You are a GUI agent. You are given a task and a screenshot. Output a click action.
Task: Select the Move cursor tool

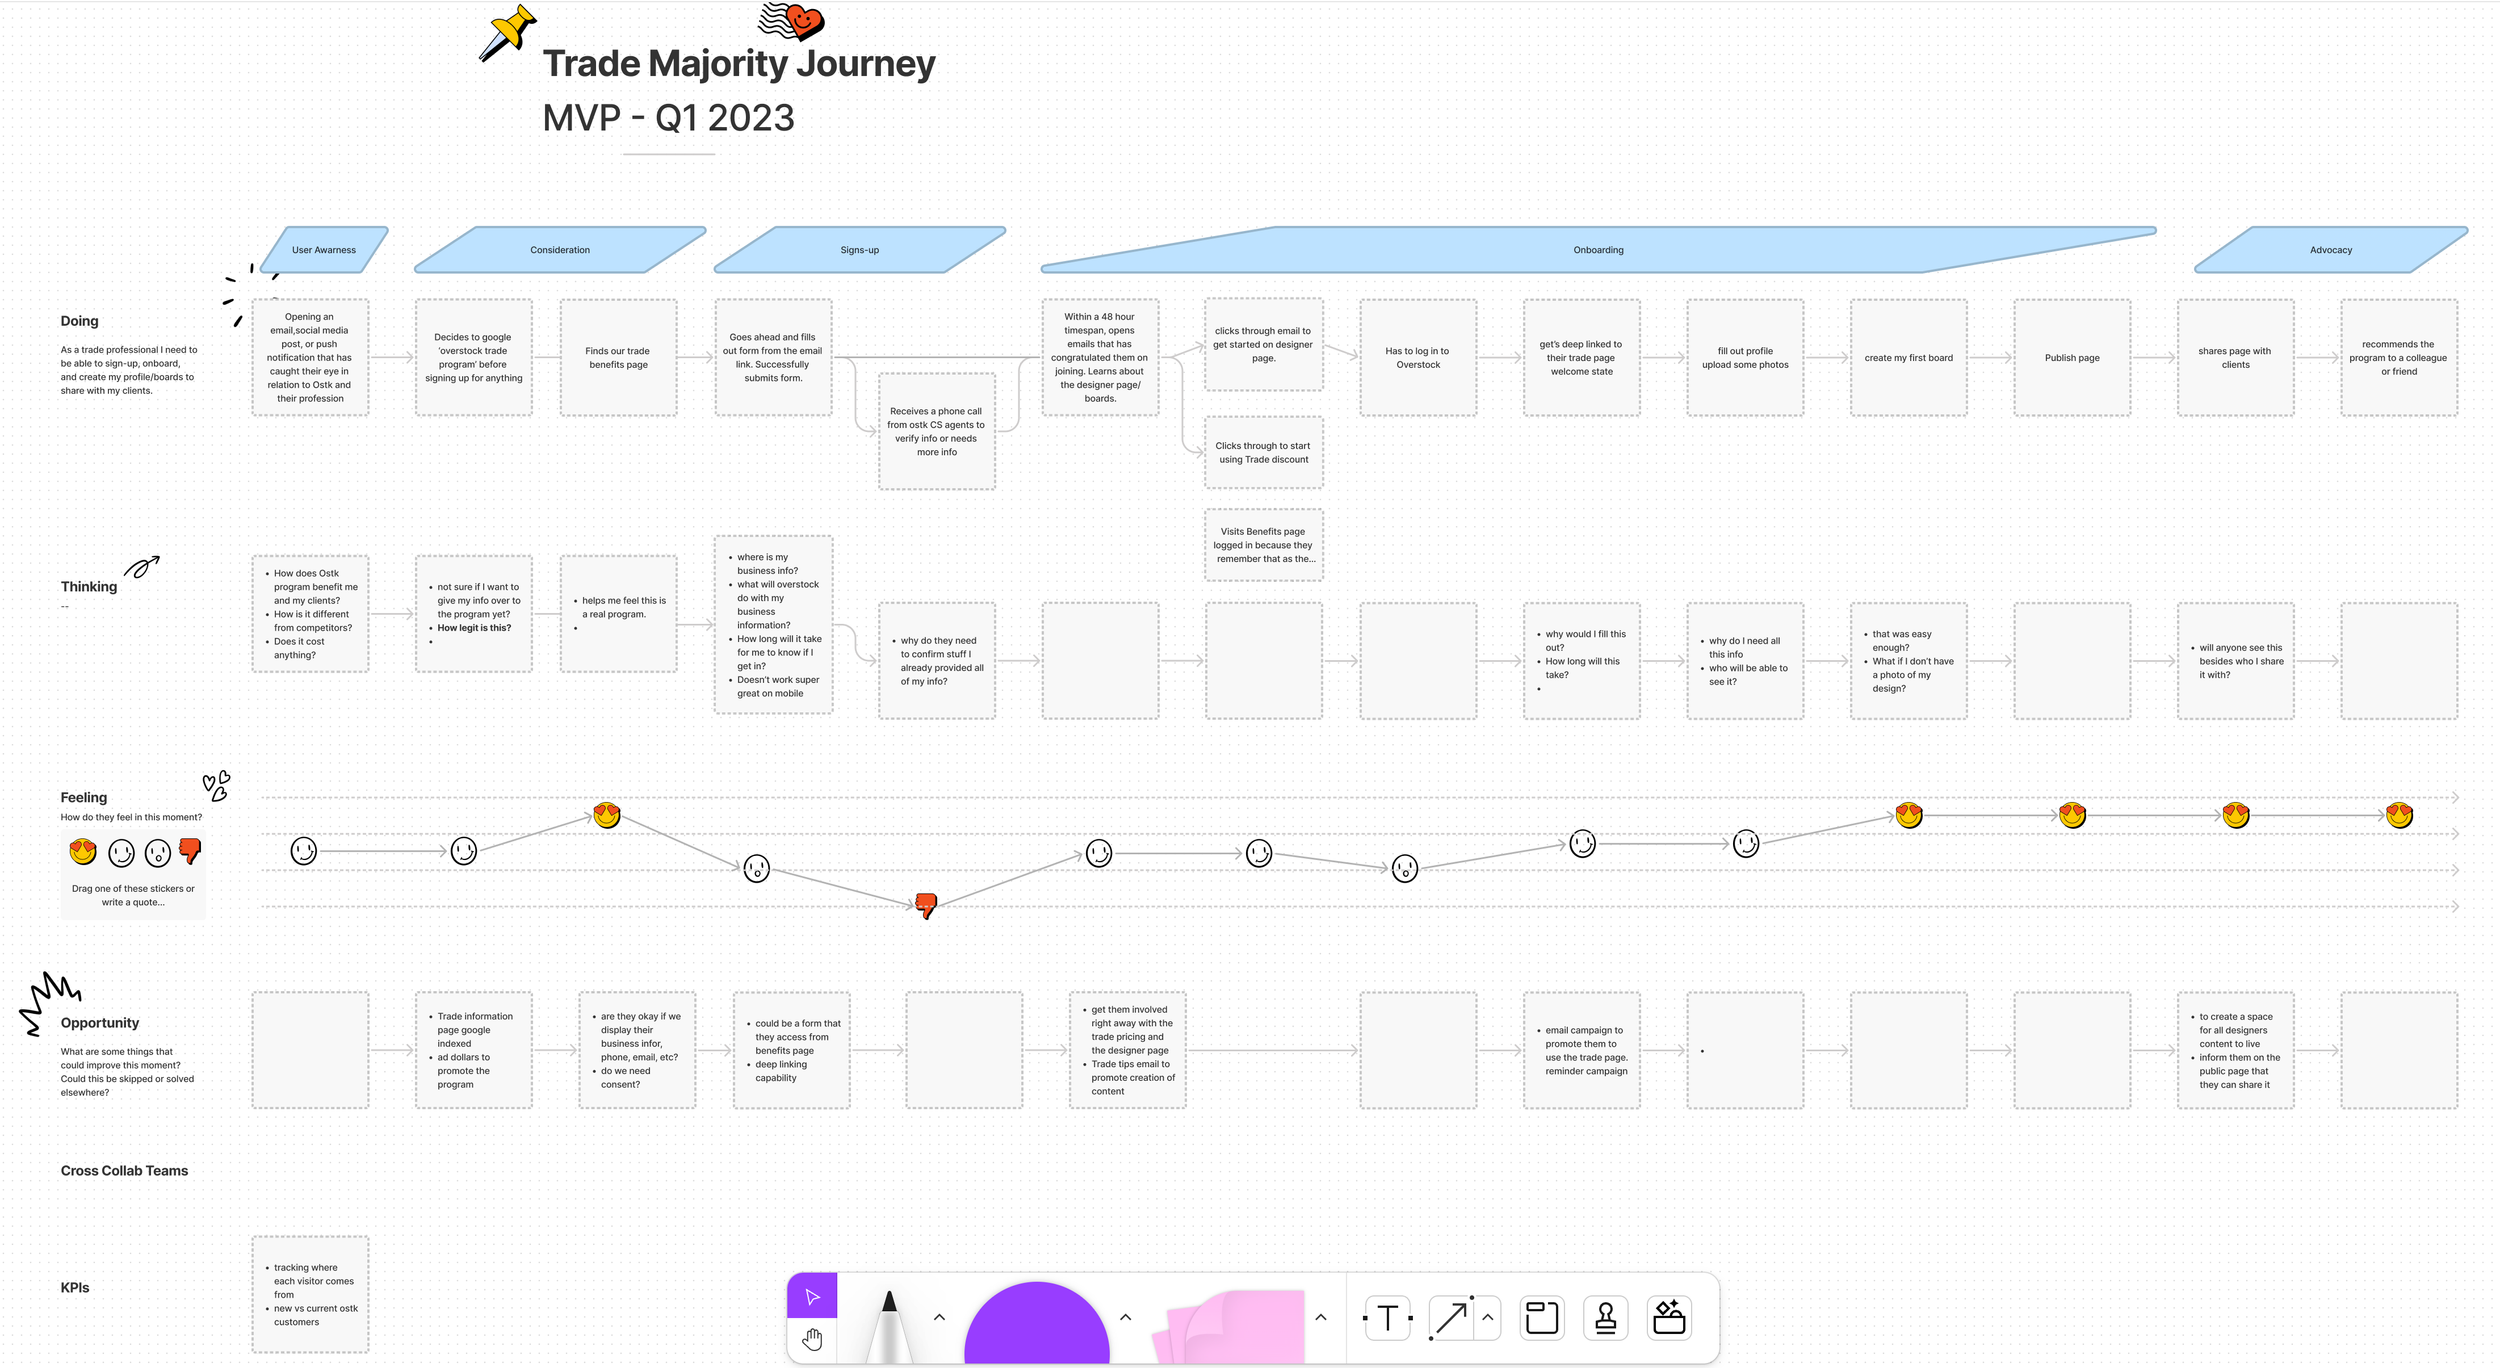[812, 1297]
